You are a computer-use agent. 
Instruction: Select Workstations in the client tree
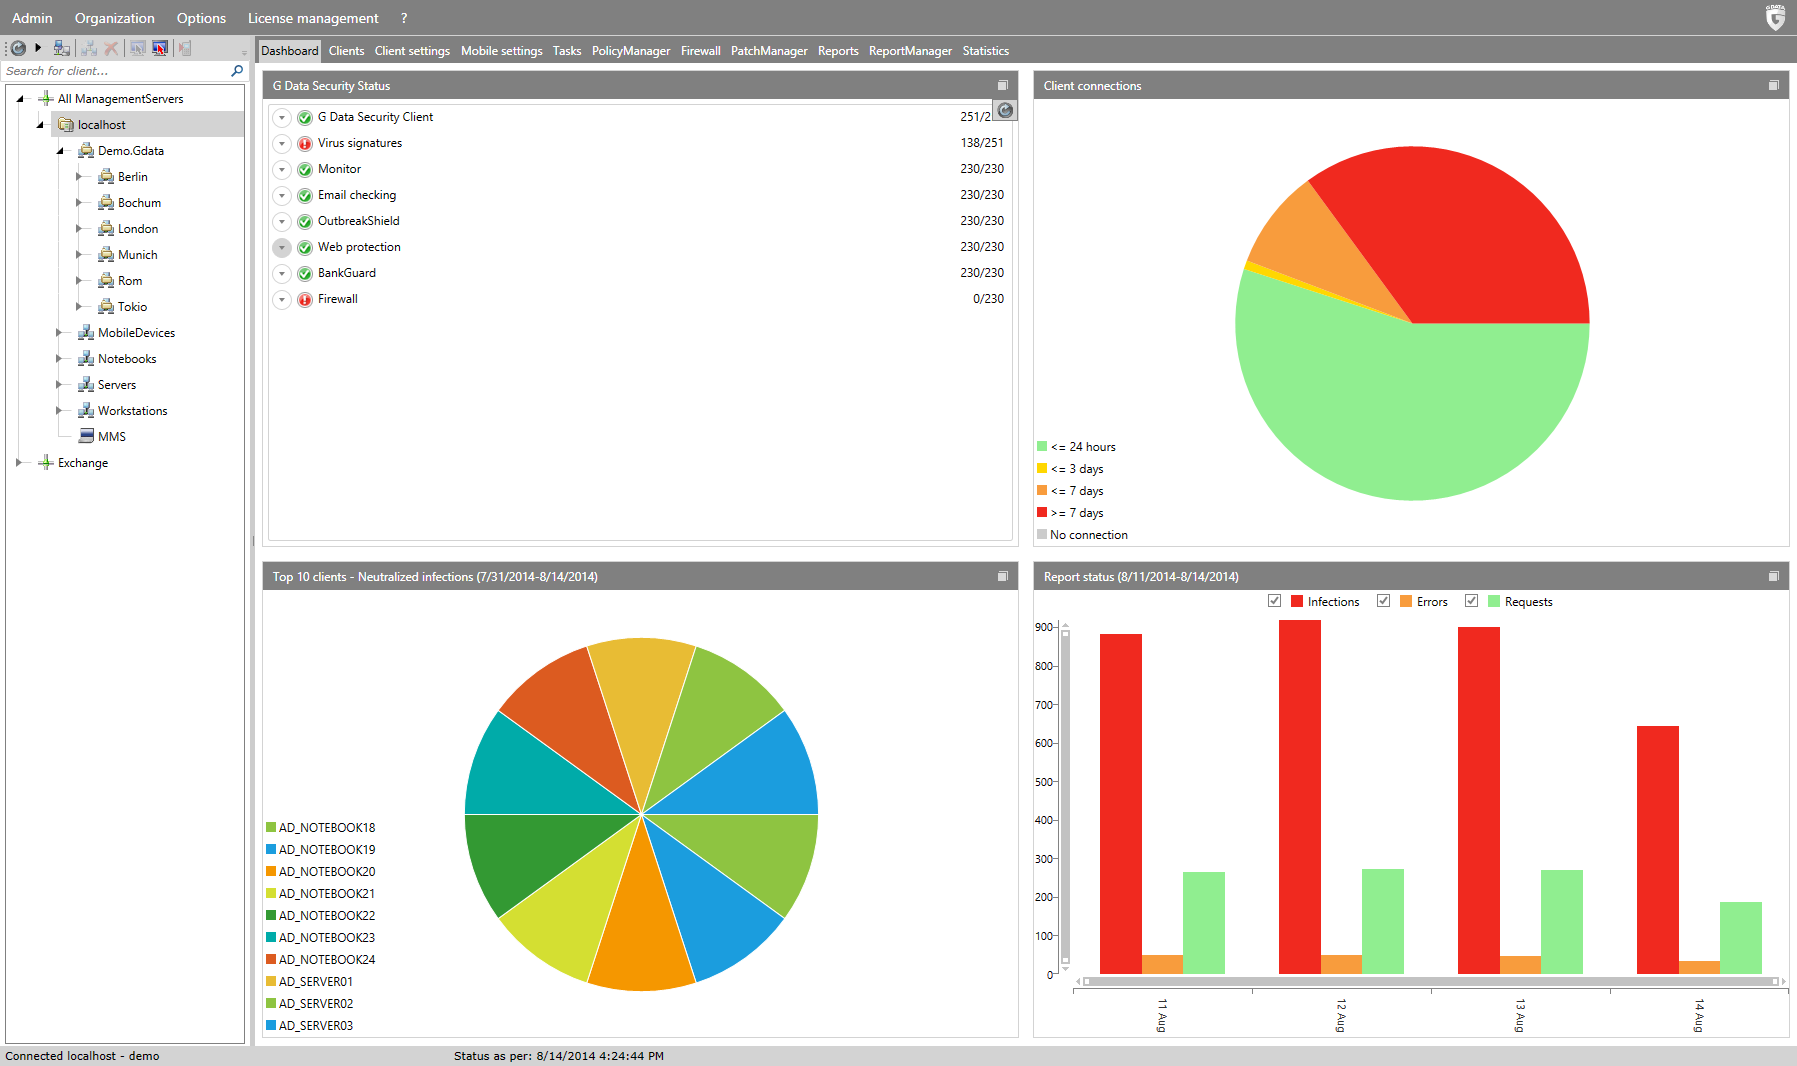tap(133, 411)
